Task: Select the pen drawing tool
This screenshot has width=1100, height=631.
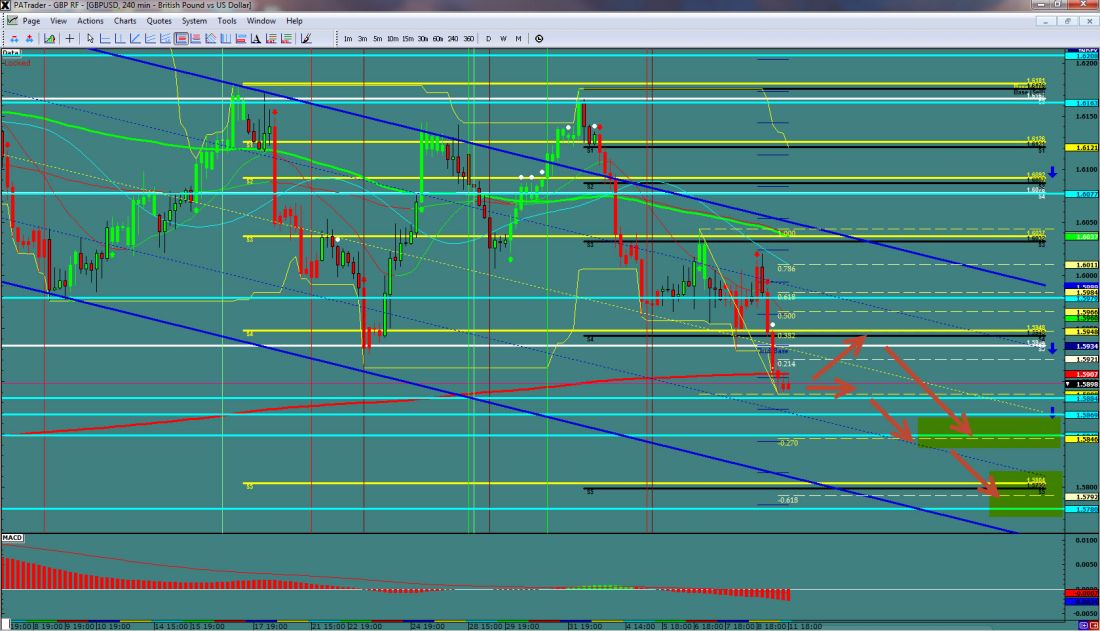Action: click(308, 39)
